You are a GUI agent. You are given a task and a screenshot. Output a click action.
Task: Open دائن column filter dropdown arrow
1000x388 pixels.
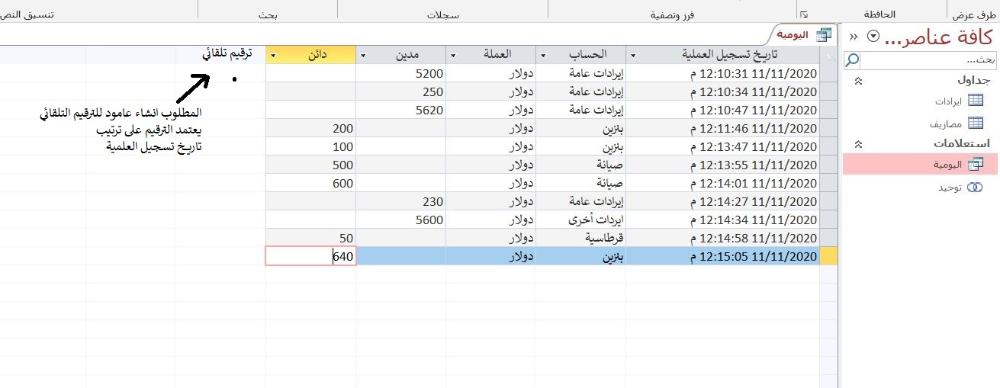[274, 55]
